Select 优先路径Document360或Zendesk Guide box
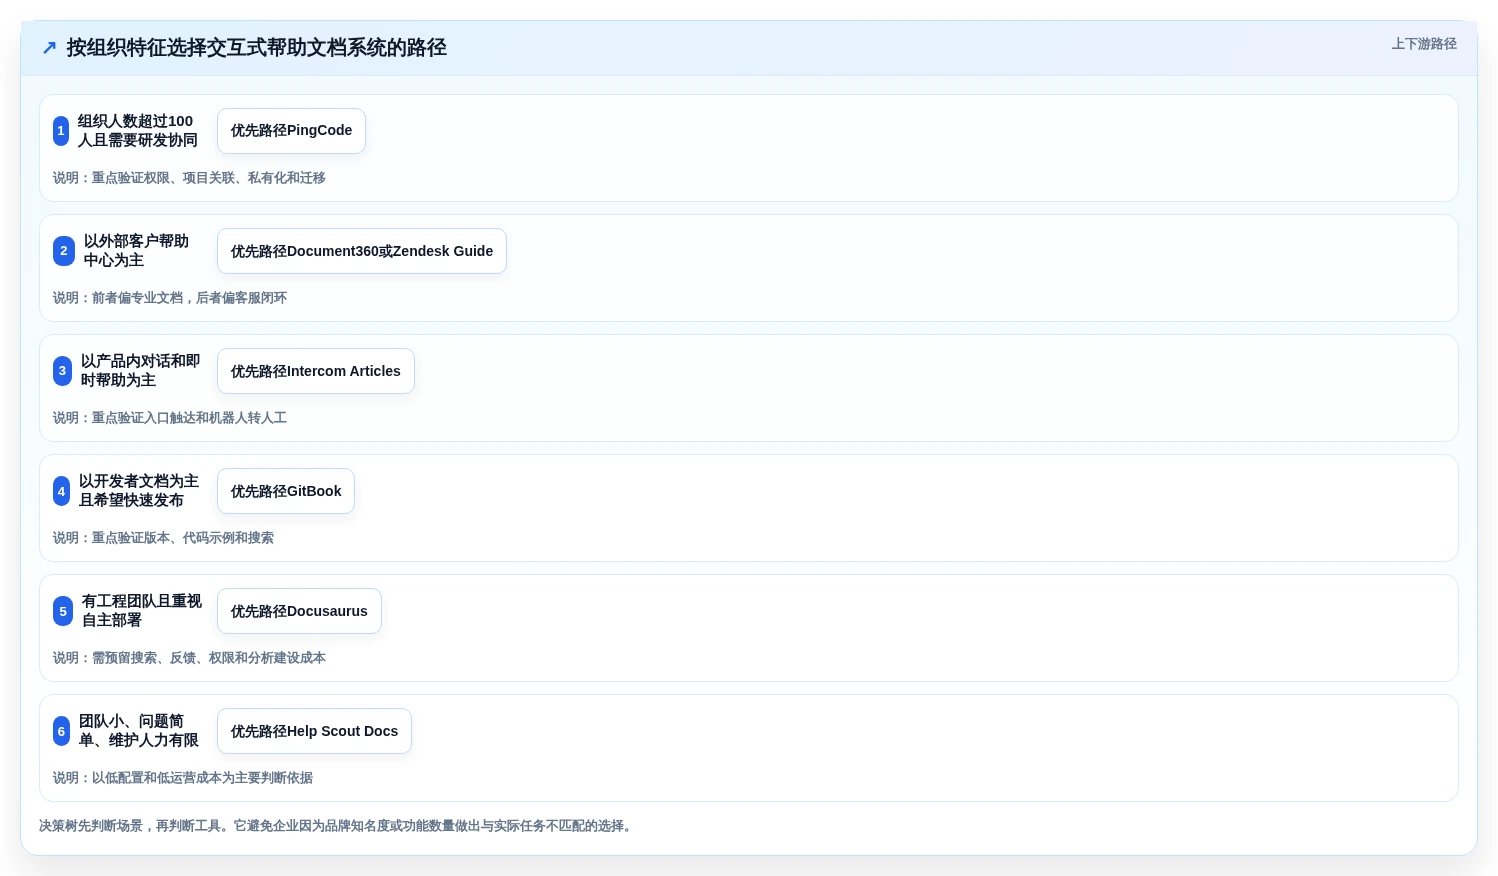This screenshot has width=1498, height=876. pyautogui.click(x=362, y=251)
